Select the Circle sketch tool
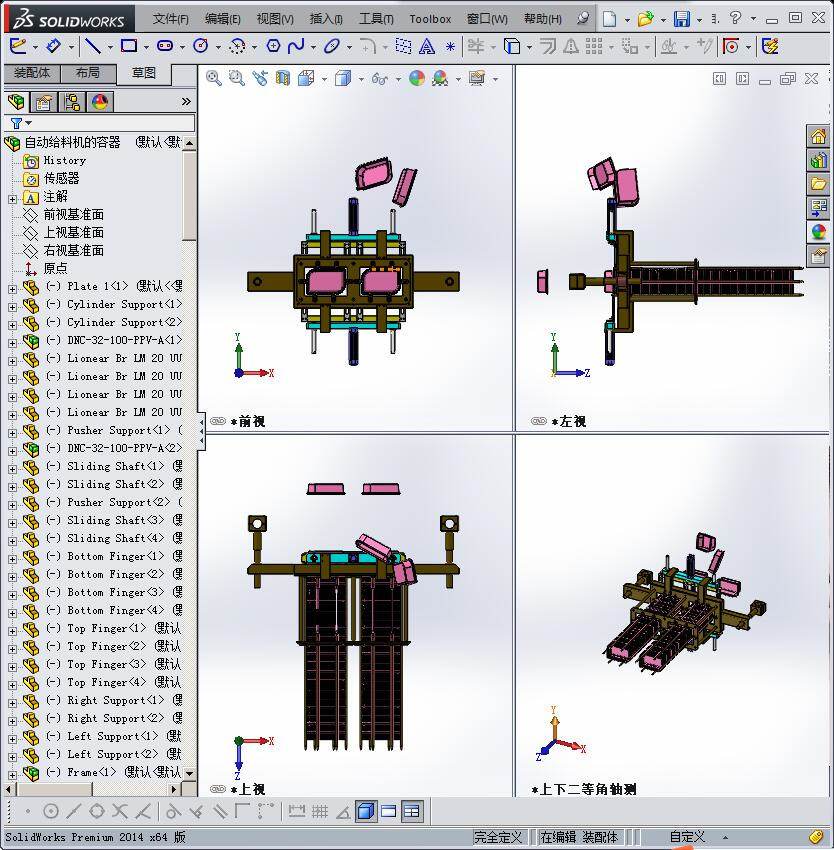This screenshot has width=834, height=850. click(201, 47)
